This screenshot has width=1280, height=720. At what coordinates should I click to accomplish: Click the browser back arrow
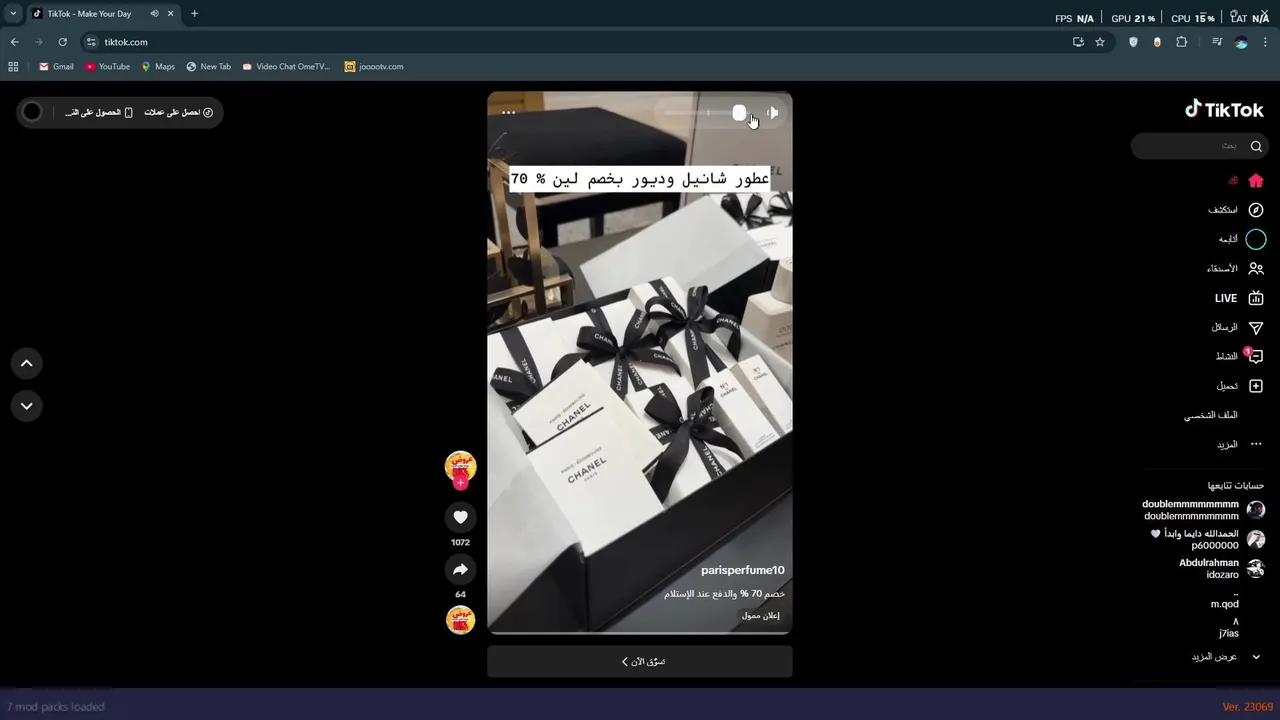tap(14, 42)
